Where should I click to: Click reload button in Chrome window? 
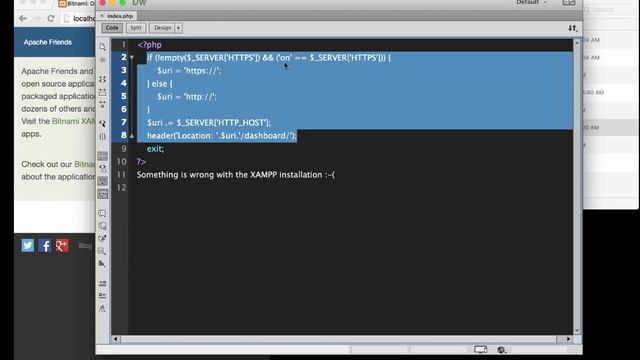click(x=51, y=18)
